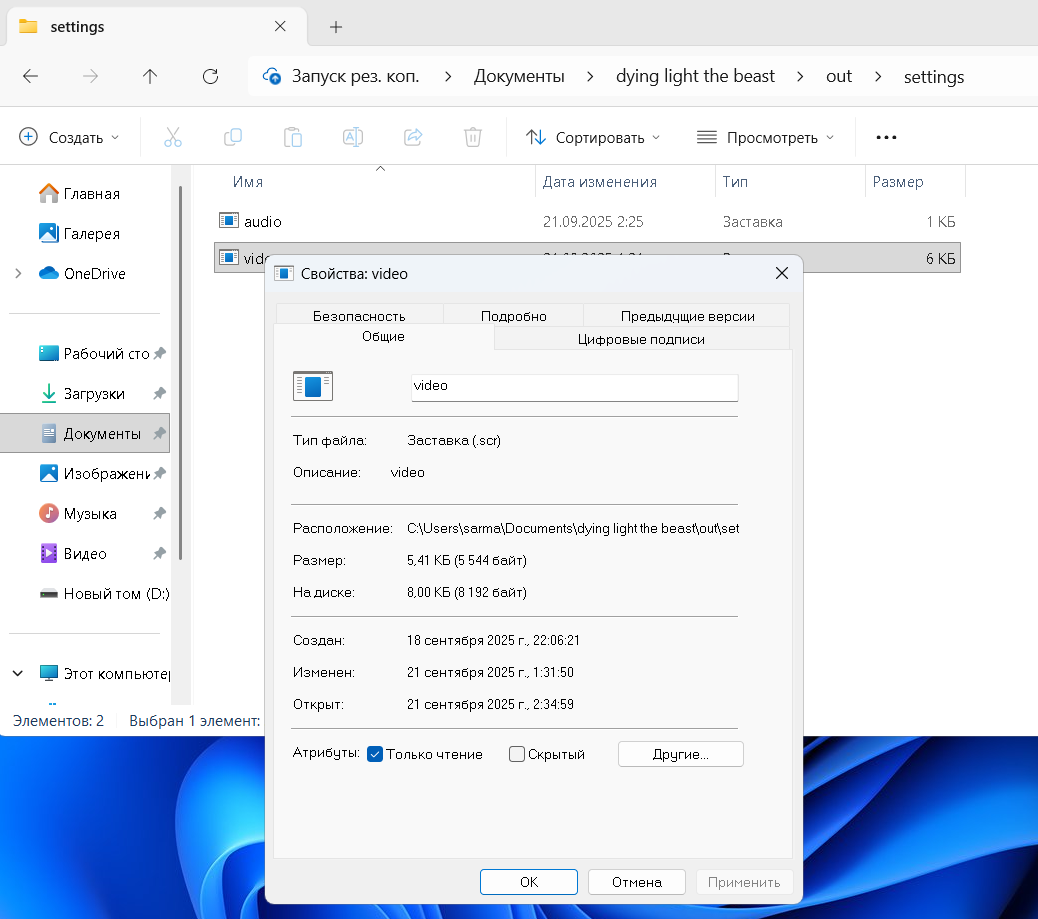
Task: Click the Cut scissors icon in toolbar
Action: click(x=173, y=137)
